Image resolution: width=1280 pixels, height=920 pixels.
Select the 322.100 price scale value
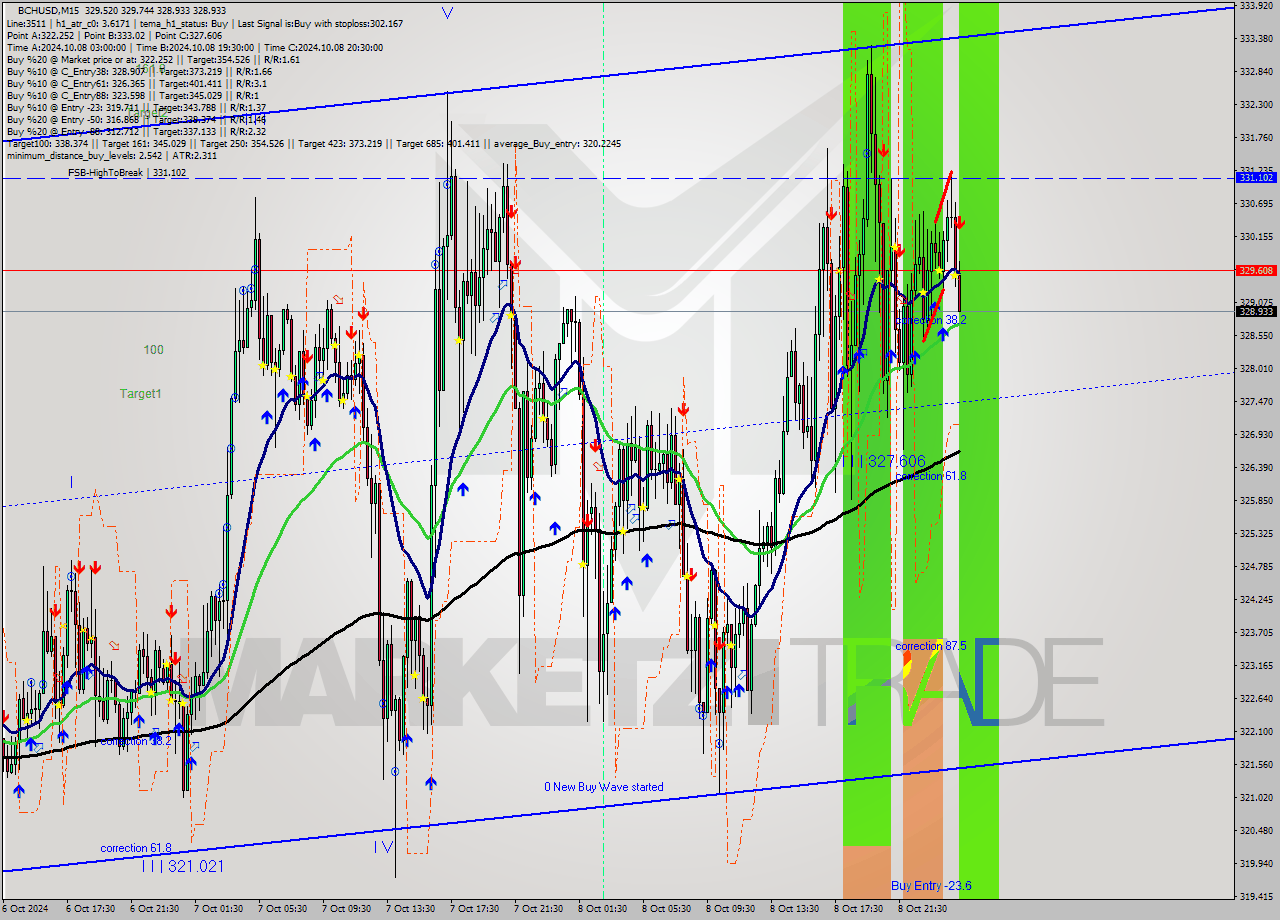click(x=1256, y=731)
